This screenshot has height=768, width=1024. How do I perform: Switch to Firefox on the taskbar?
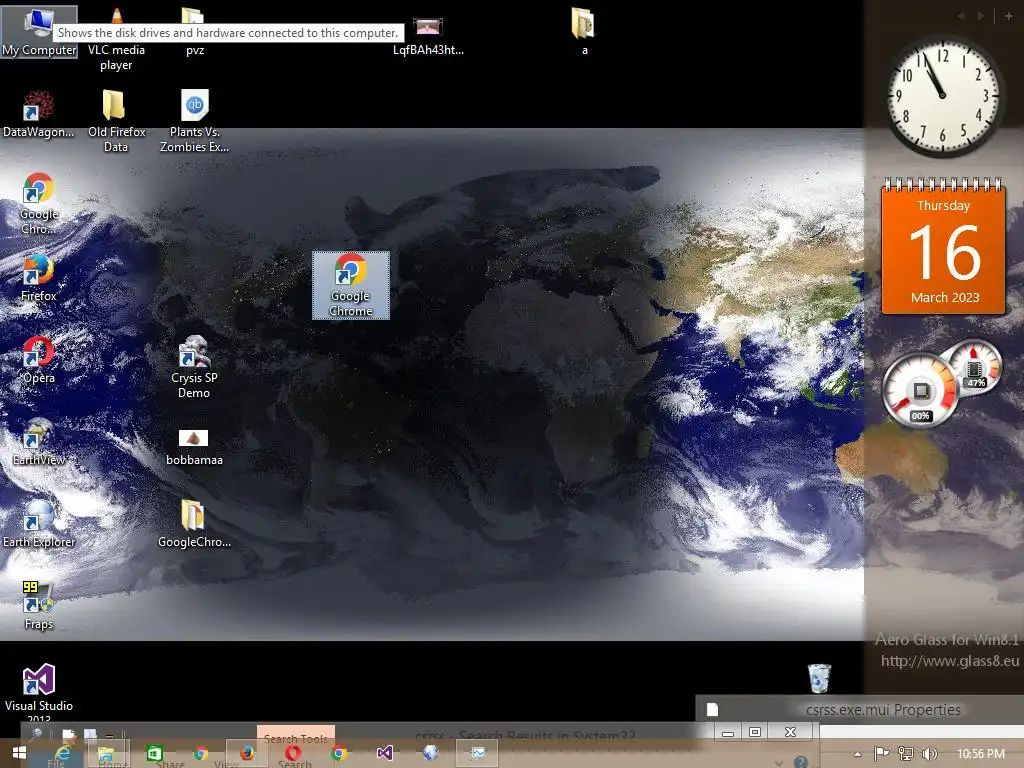(x=246, y=753)
